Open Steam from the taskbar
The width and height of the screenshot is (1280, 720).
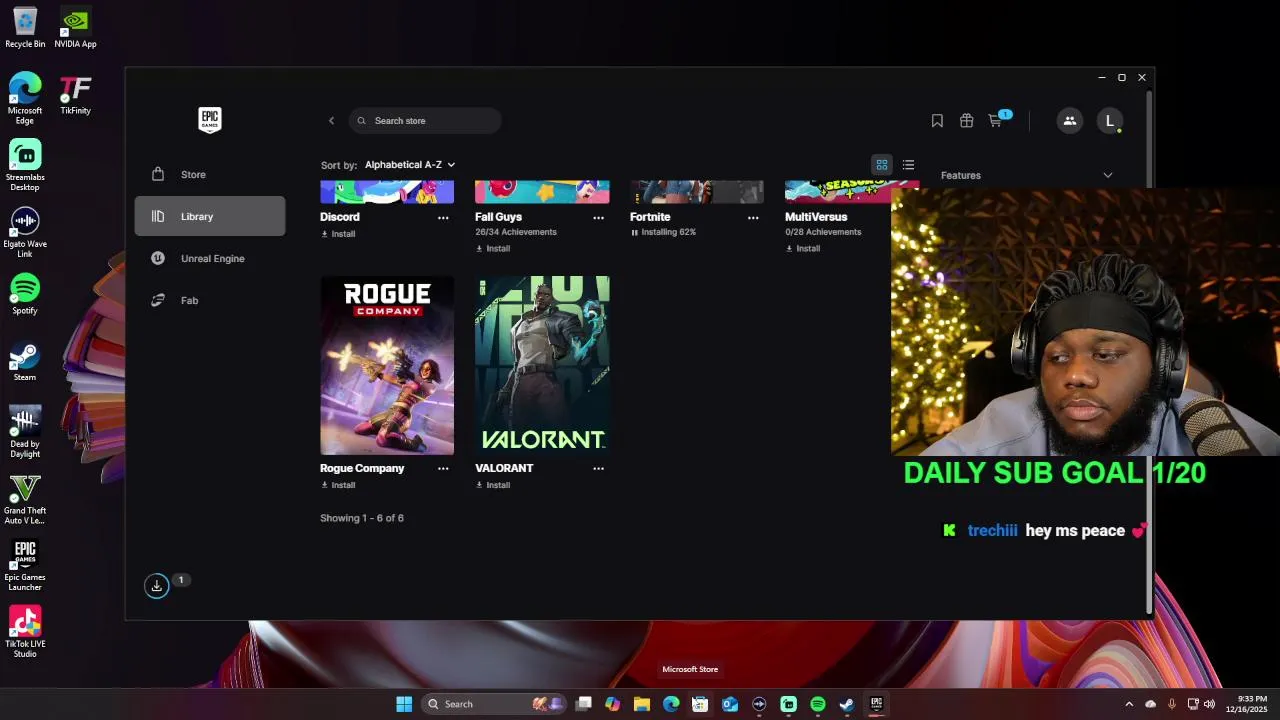point(847,704)
